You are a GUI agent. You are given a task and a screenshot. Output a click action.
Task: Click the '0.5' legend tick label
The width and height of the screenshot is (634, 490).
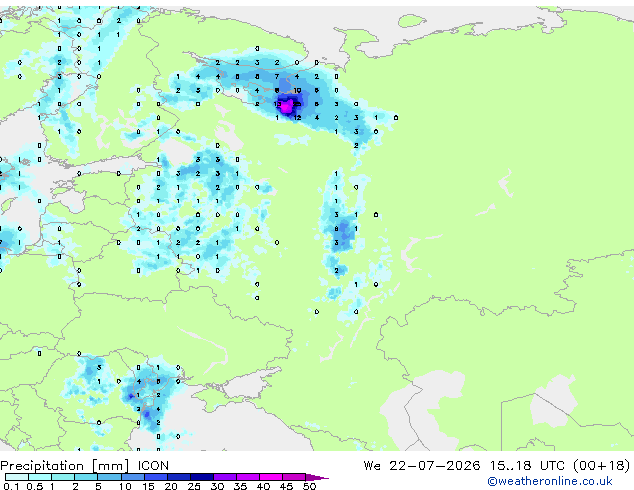(x=35, y=486)
